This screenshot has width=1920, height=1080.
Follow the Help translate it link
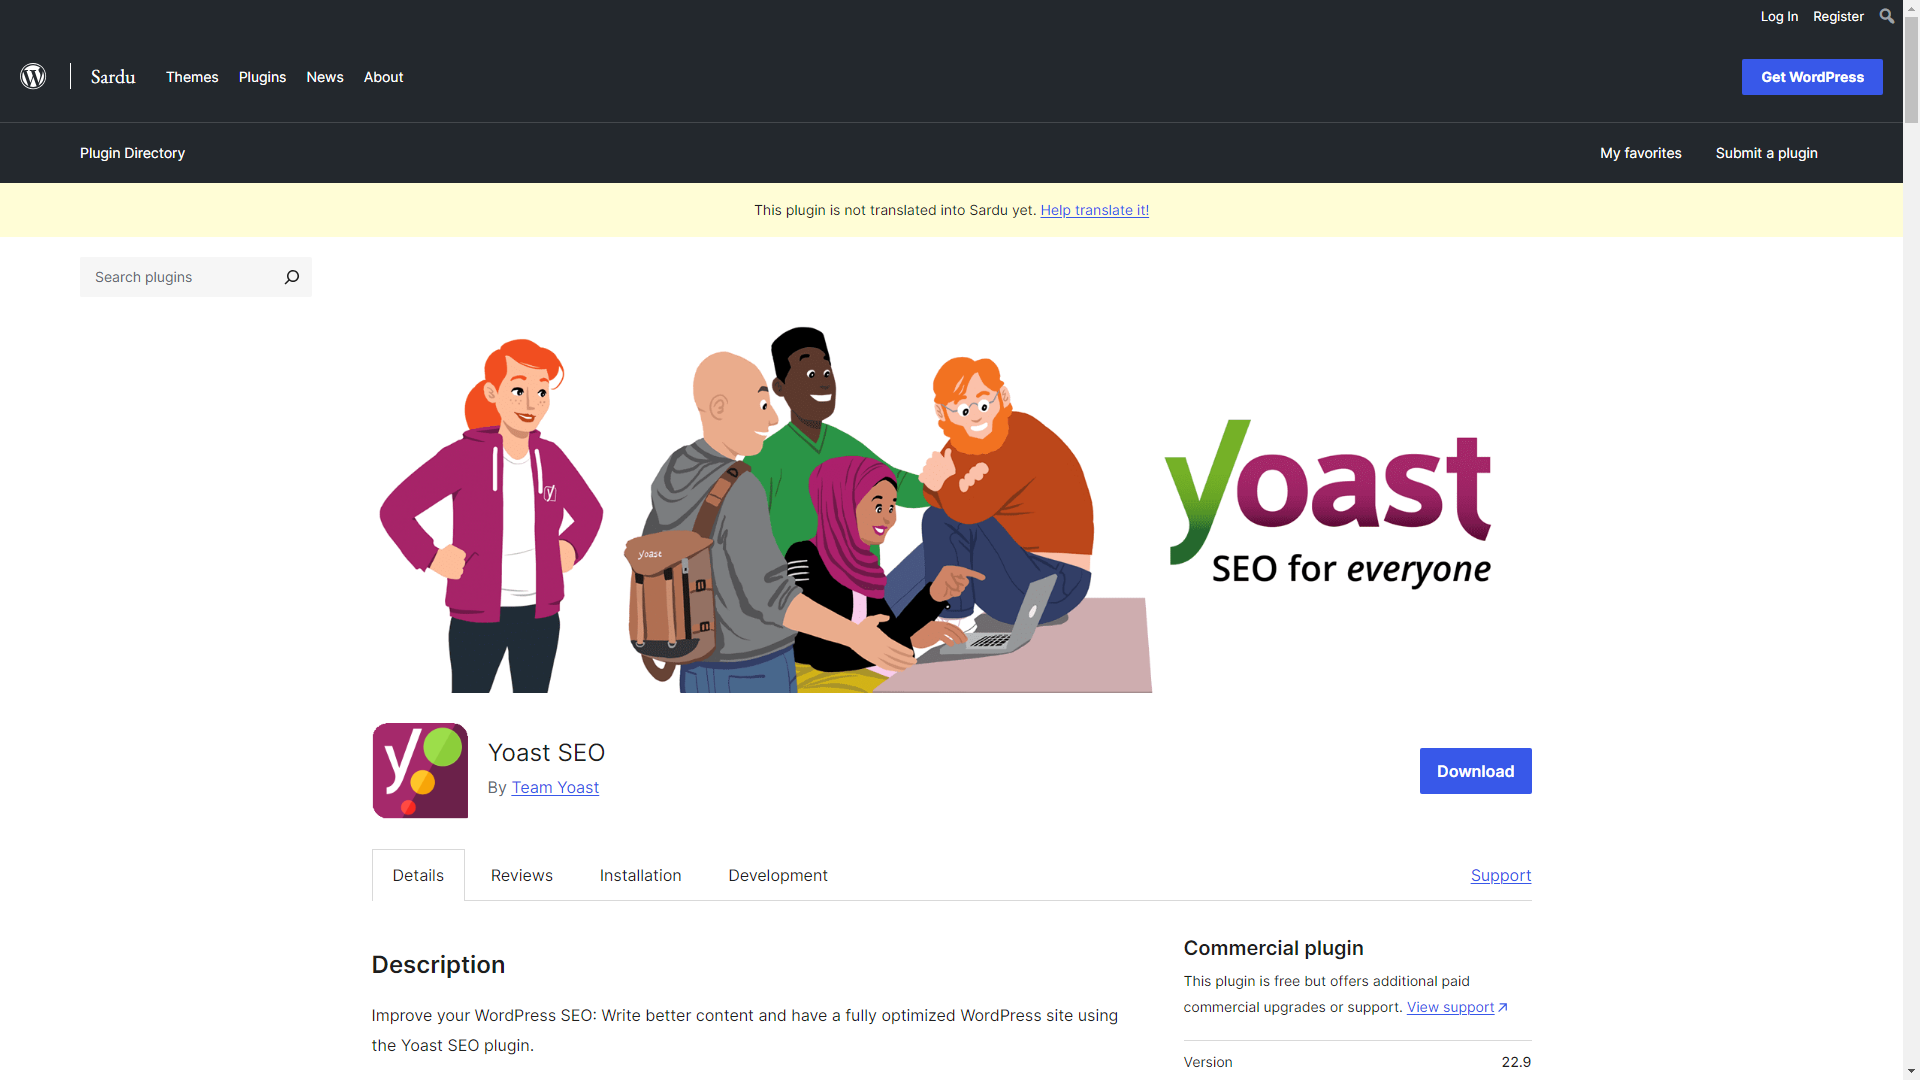[x=1095, y=210]
